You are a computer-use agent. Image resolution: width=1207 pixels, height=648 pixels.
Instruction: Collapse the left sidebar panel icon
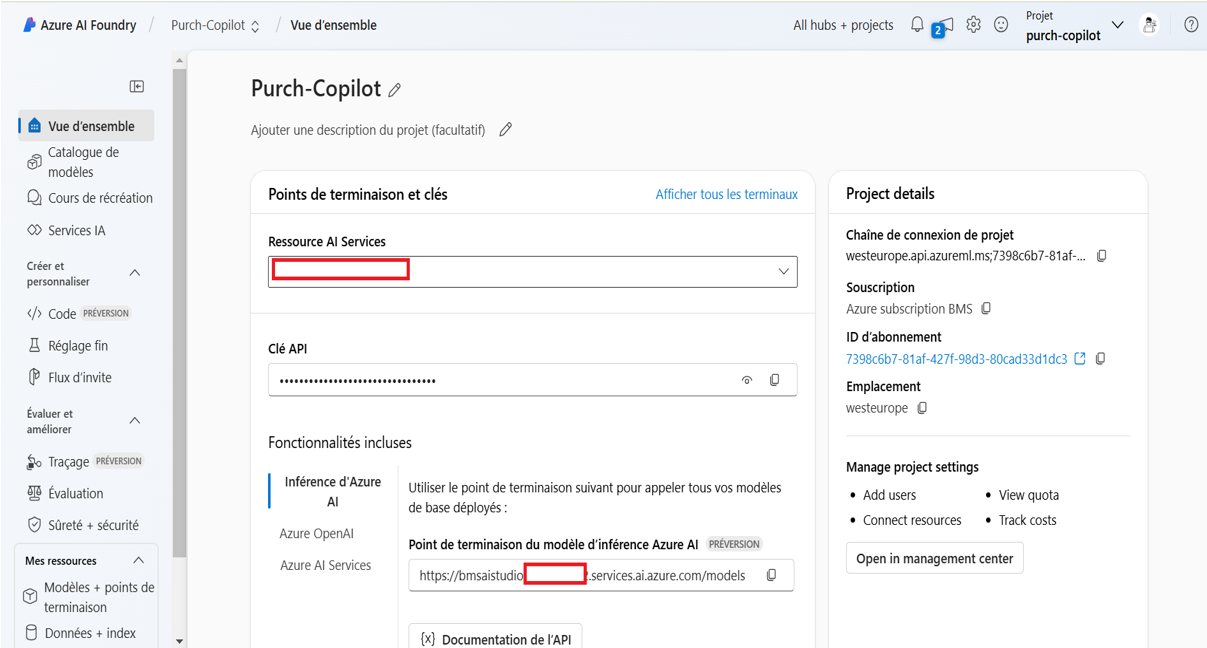click(137, 87)
